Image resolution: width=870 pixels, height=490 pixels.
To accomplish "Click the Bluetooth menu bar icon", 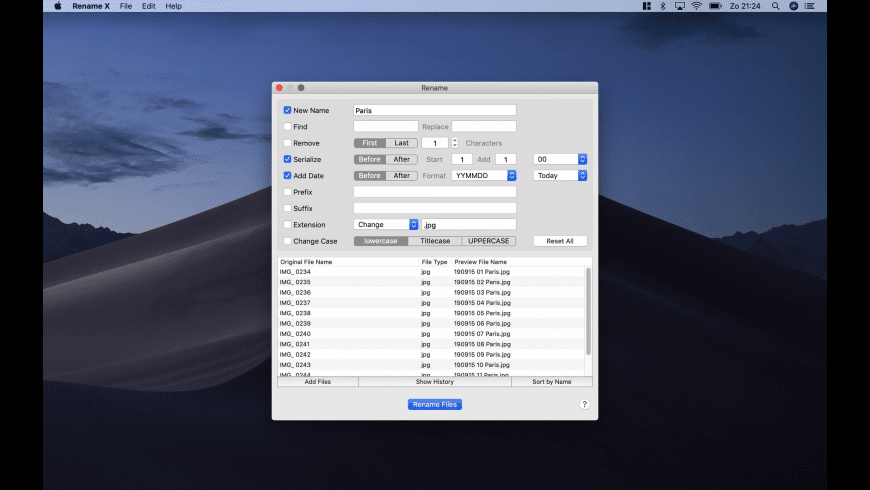I will point(662,6).
